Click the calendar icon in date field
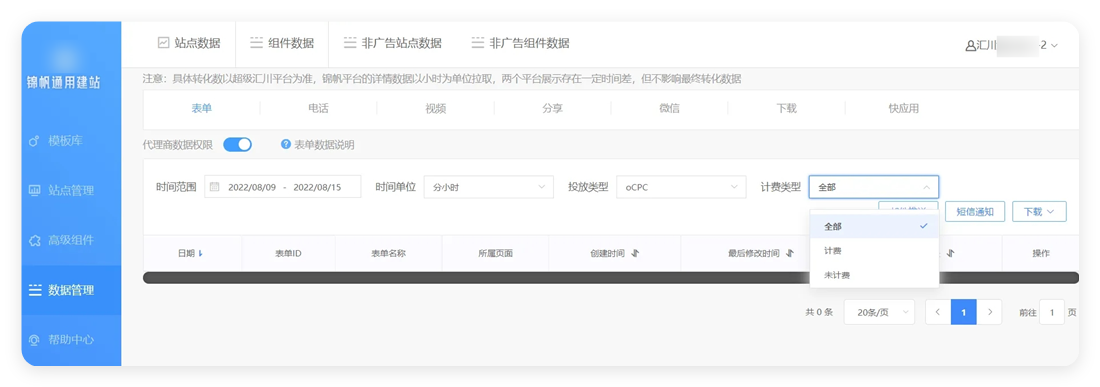 coord(215,187)
